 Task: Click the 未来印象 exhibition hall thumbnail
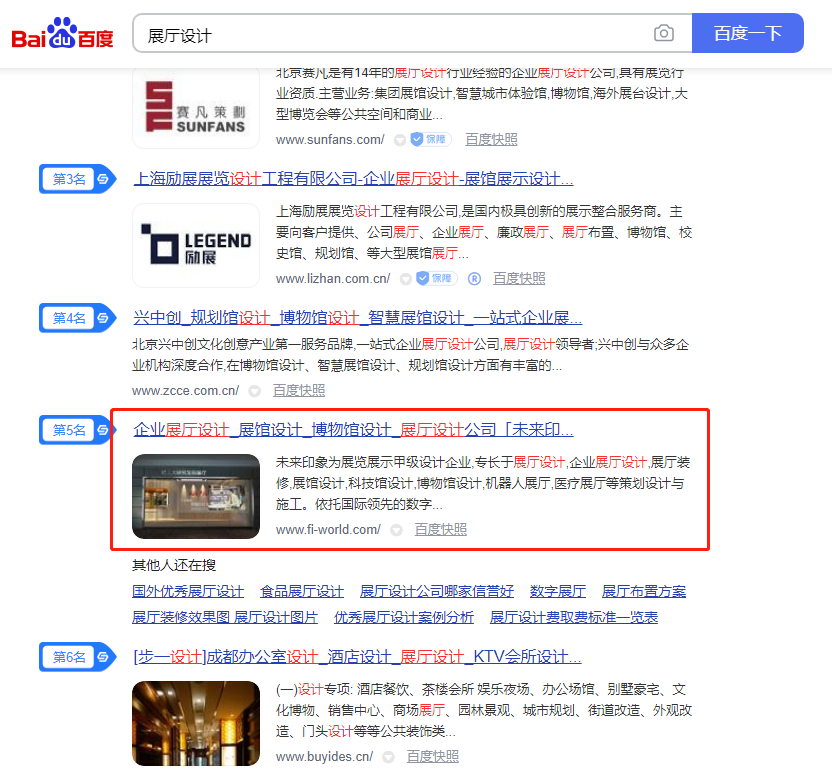click(x=196, y=497)
